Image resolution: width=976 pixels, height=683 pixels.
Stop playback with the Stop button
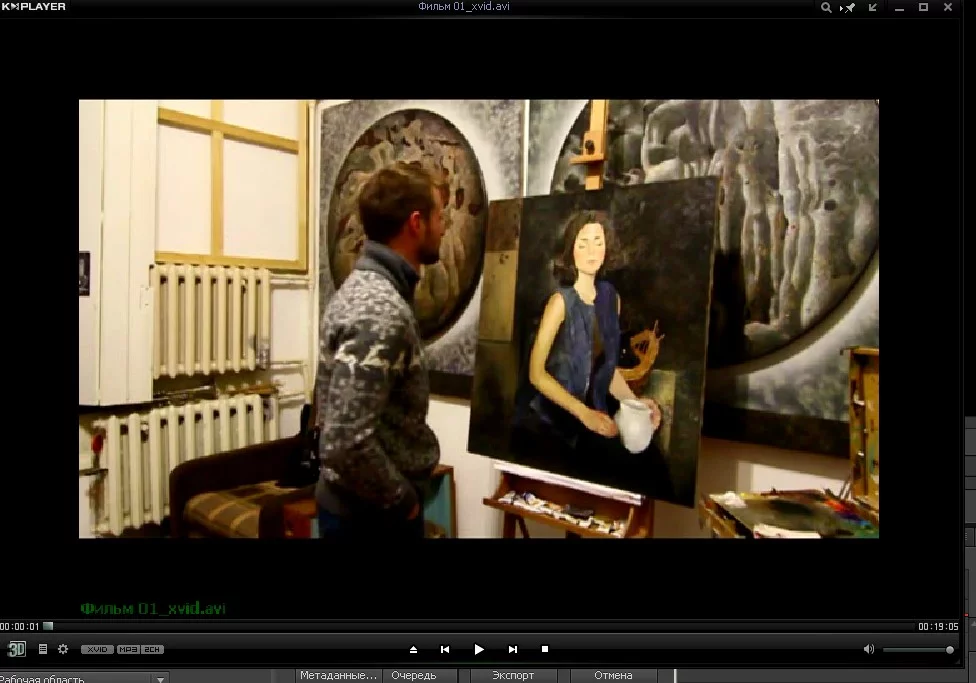tap(545, 649)
